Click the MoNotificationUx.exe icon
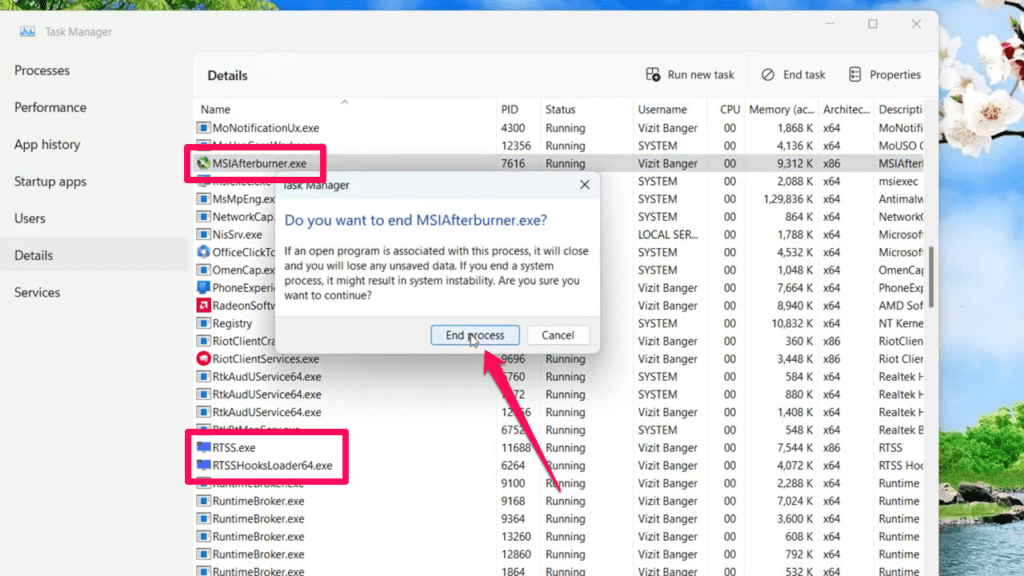 204,128
